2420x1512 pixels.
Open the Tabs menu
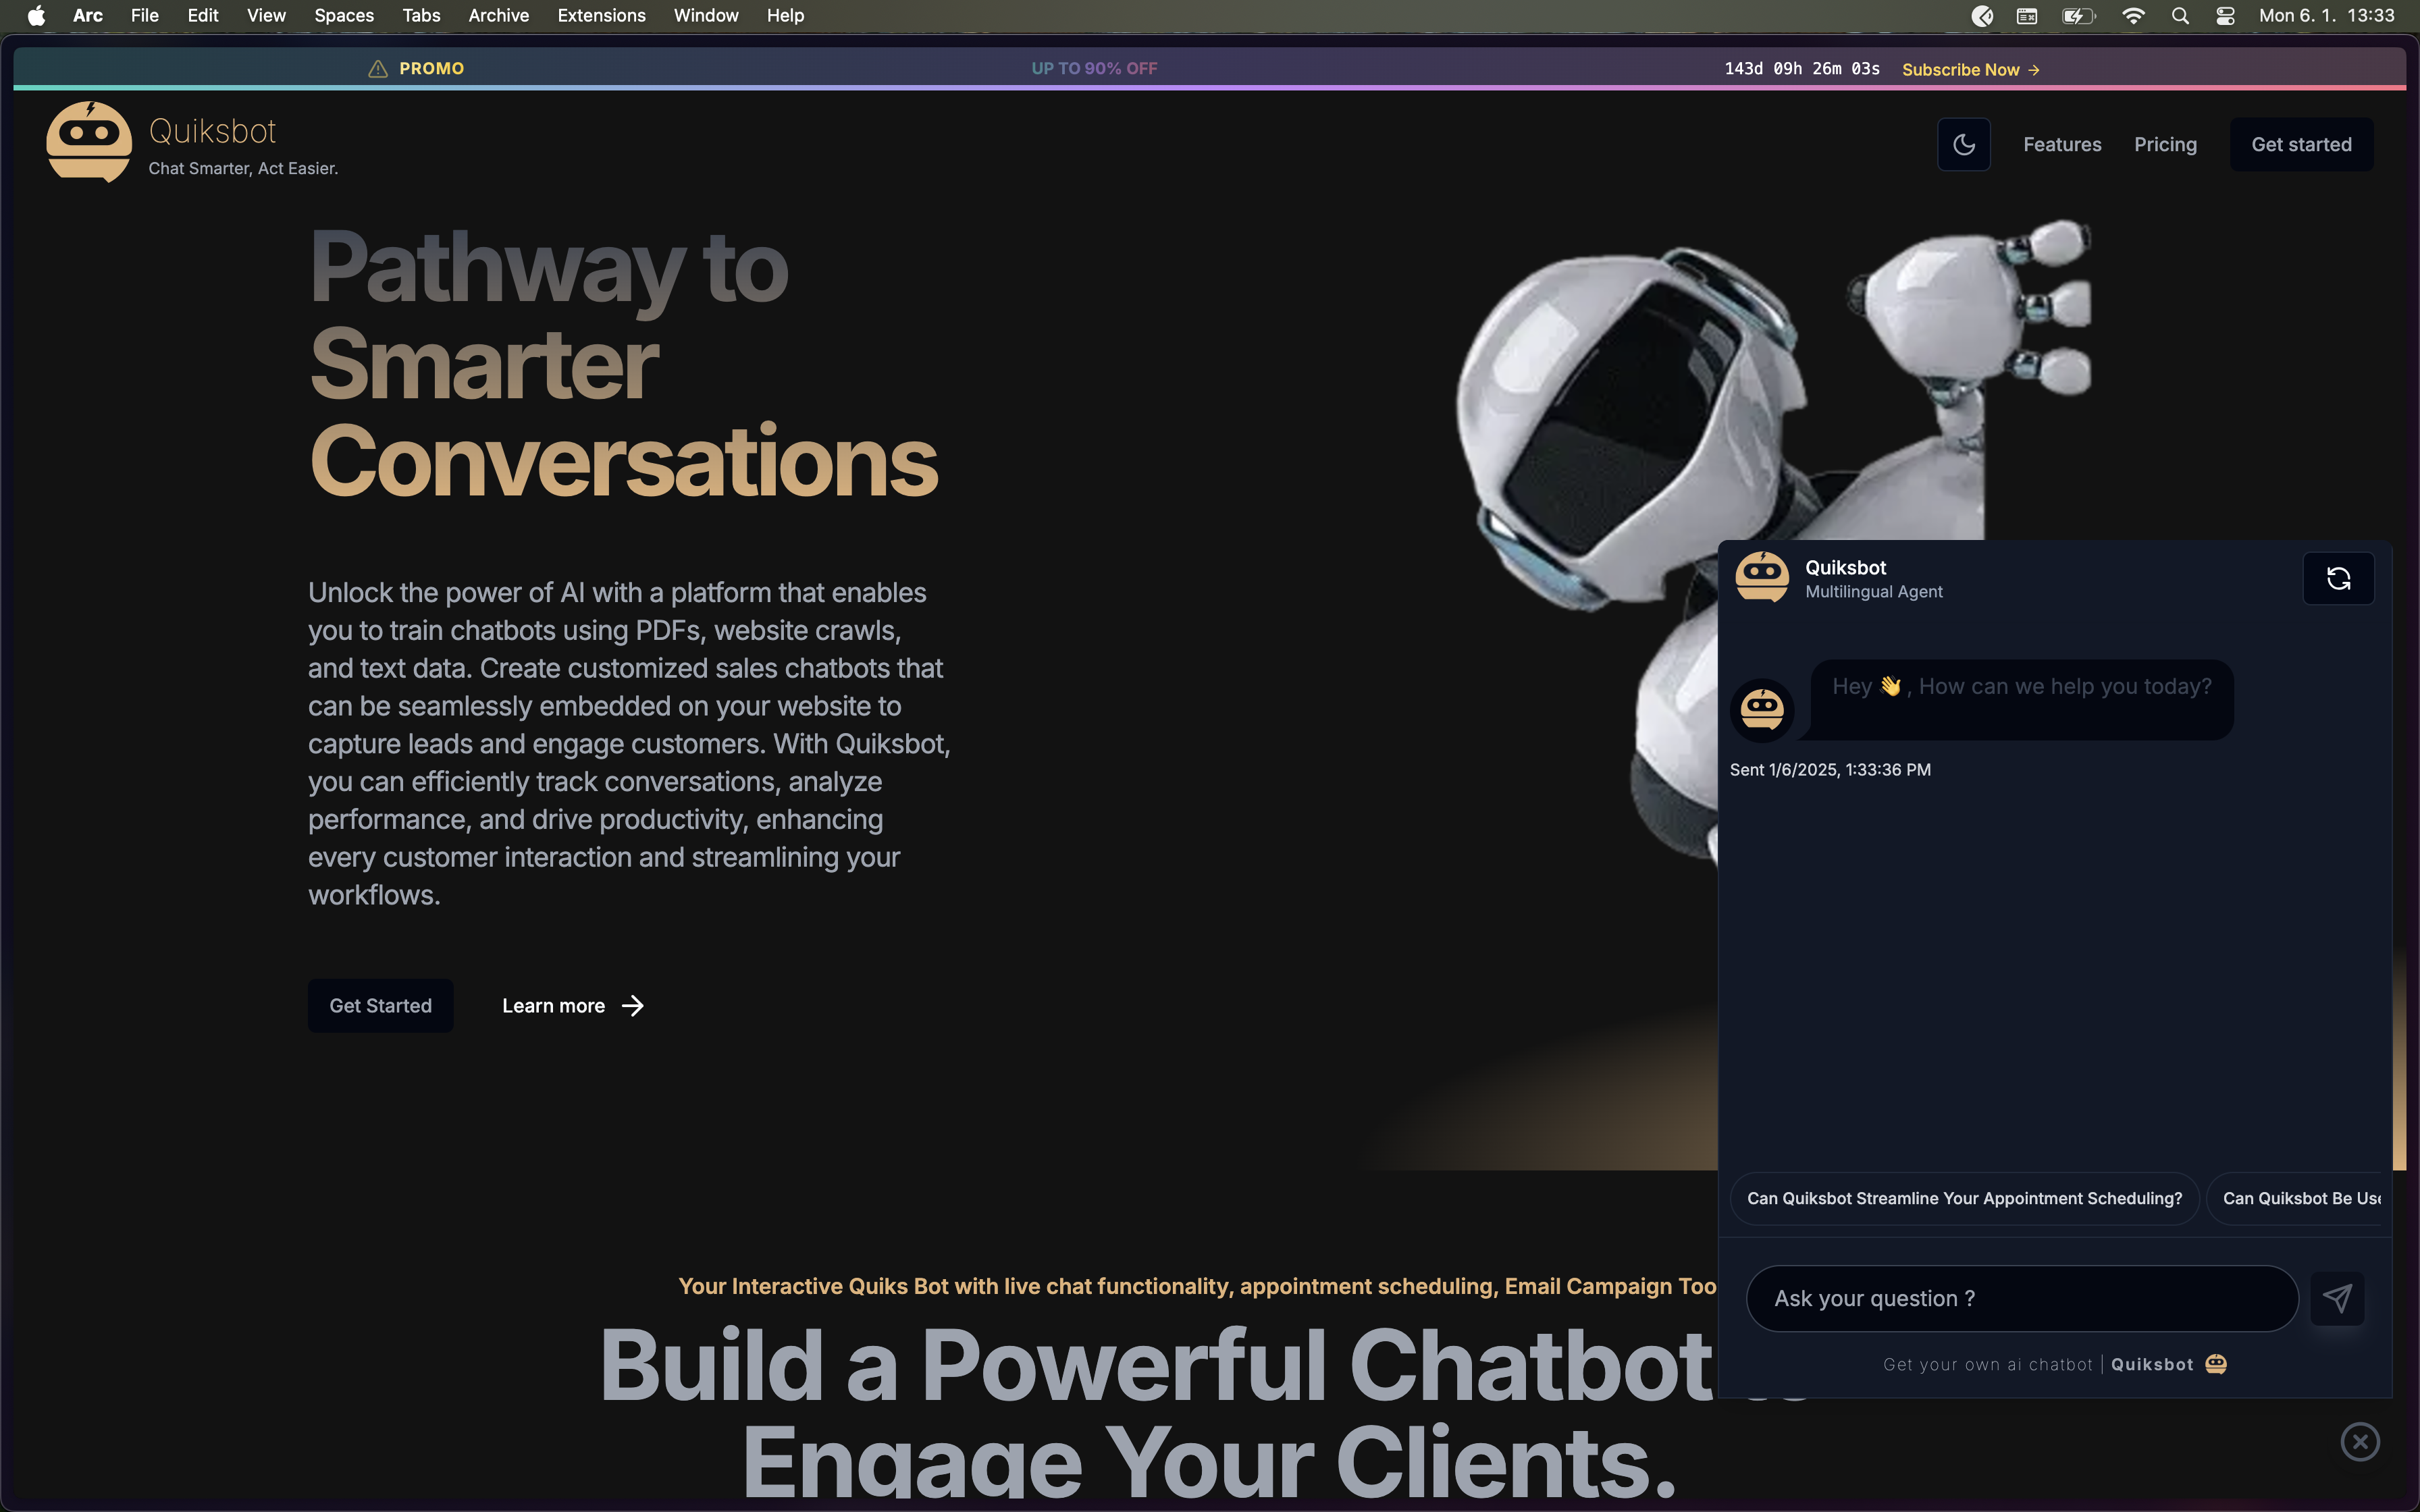click(x=421, y=16)
